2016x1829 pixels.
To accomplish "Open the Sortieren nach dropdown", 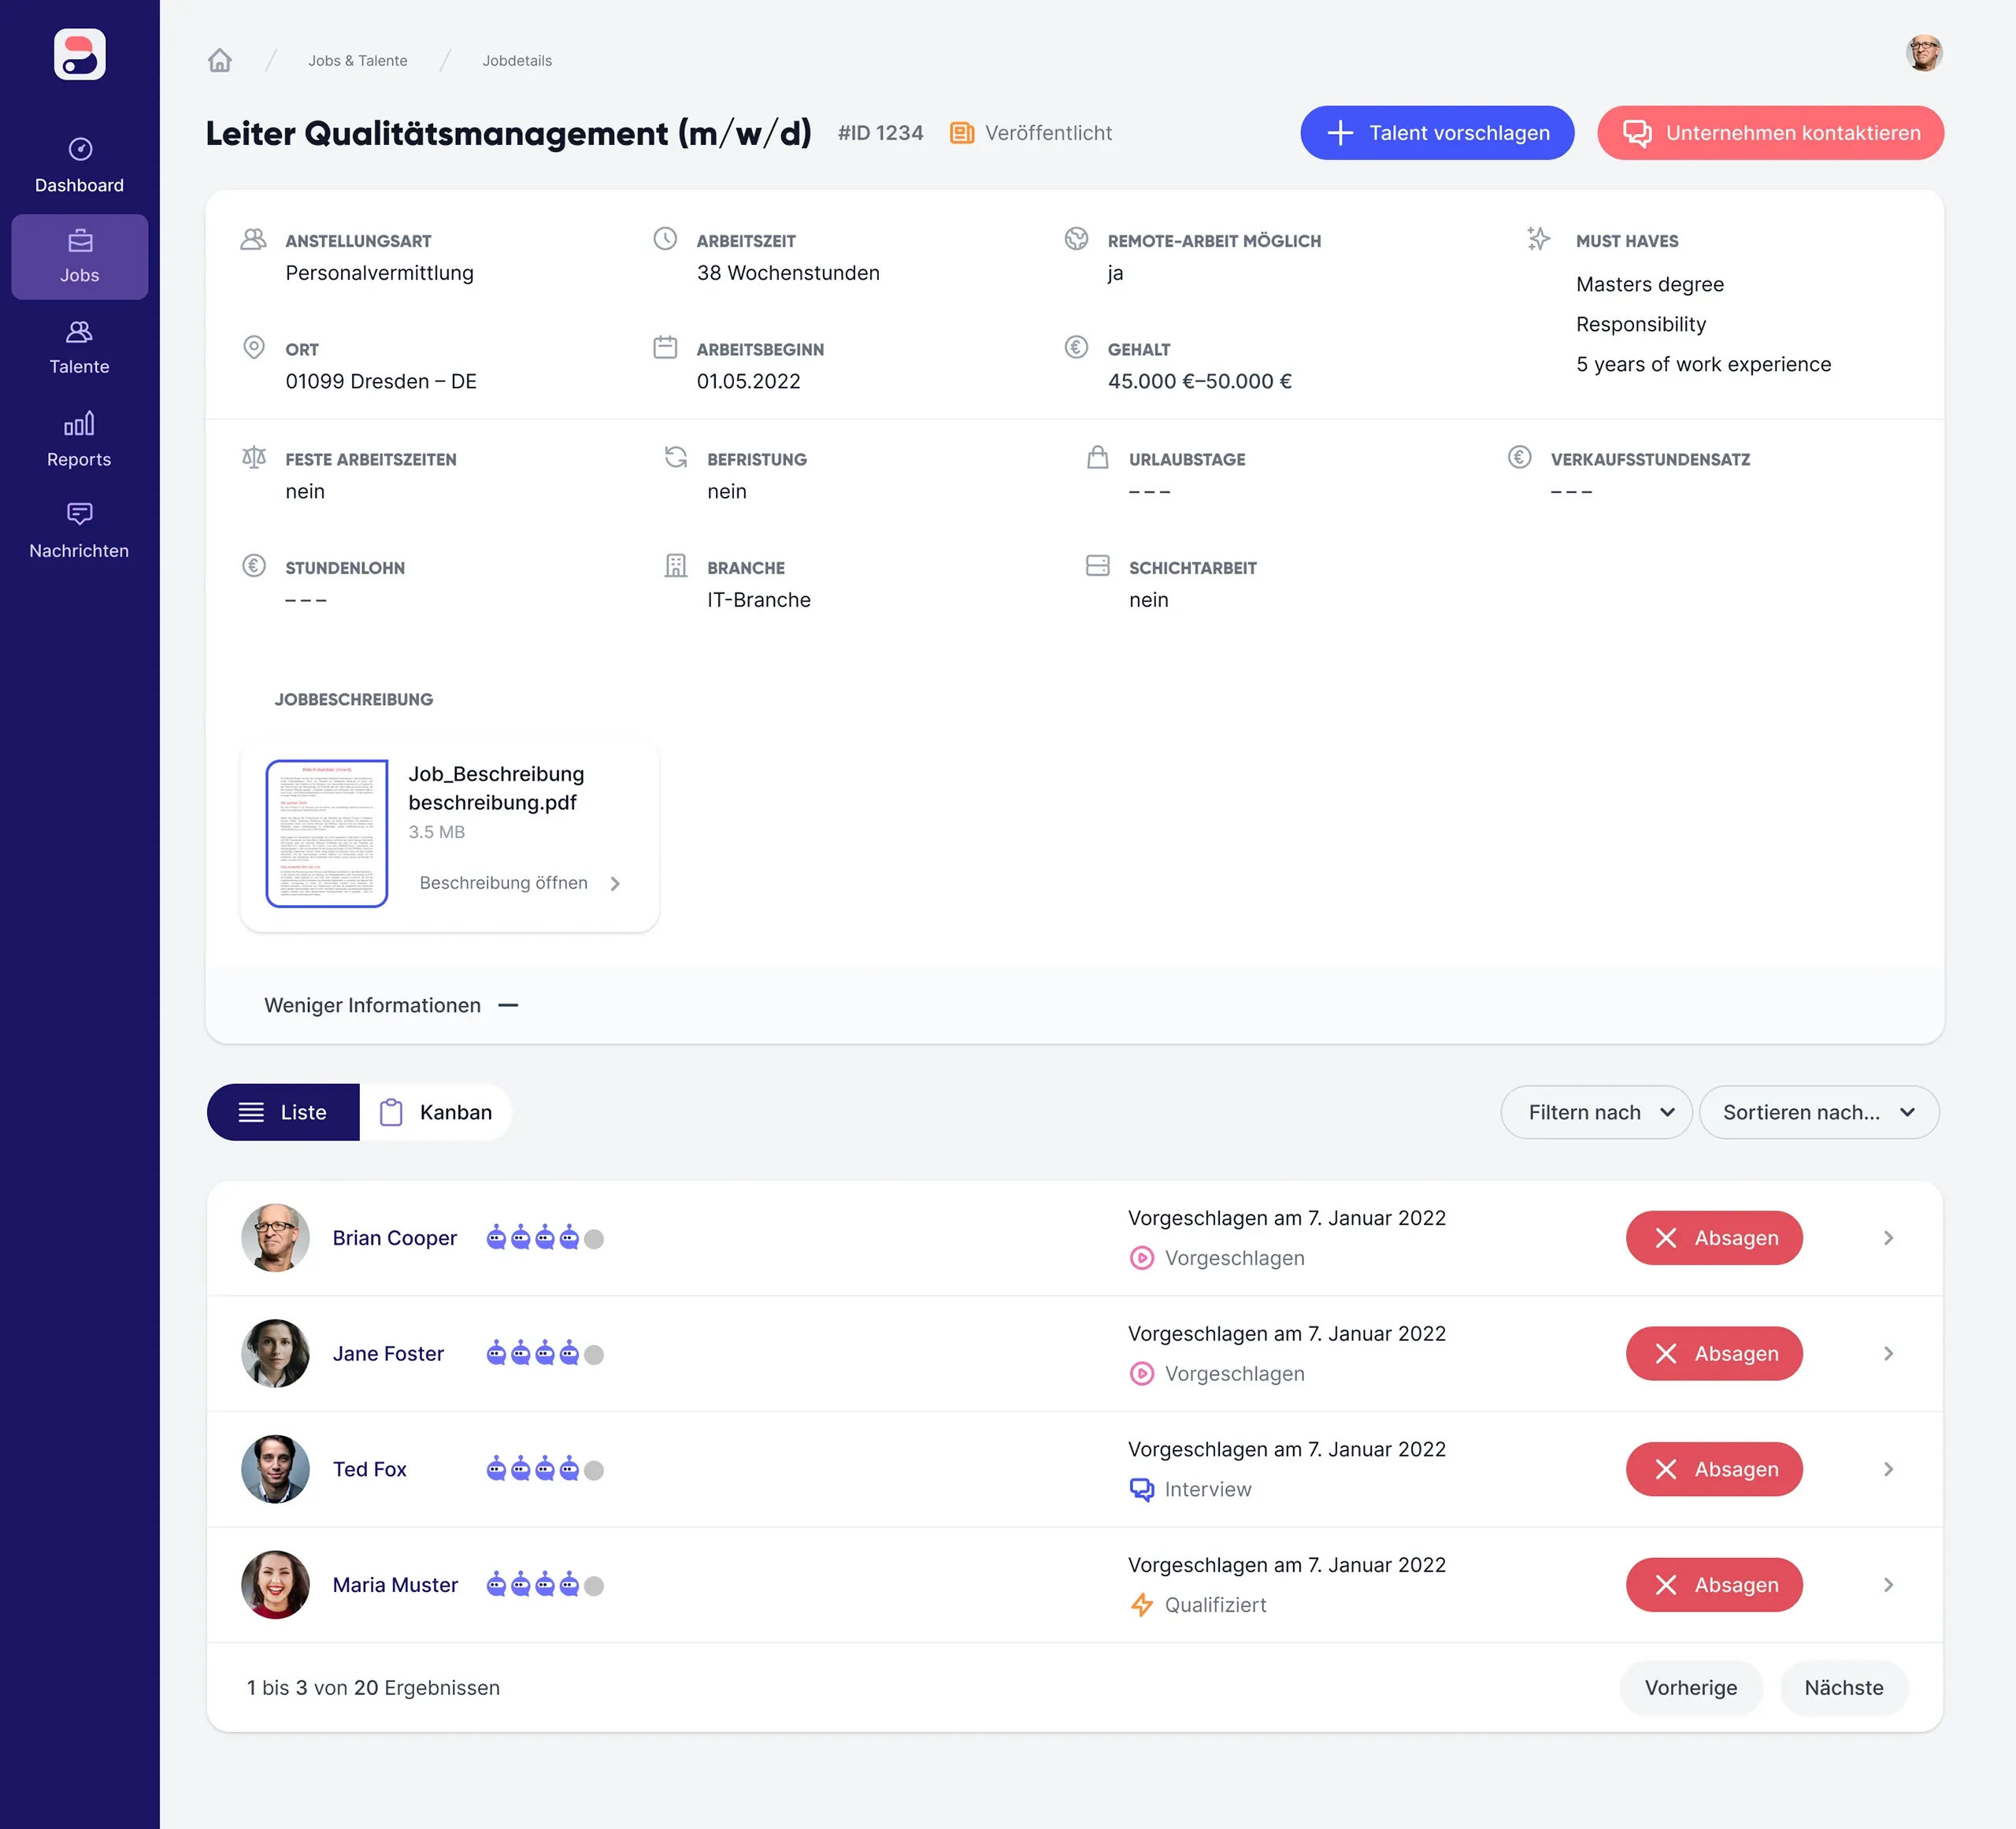I will [x=1818, y=1112].
